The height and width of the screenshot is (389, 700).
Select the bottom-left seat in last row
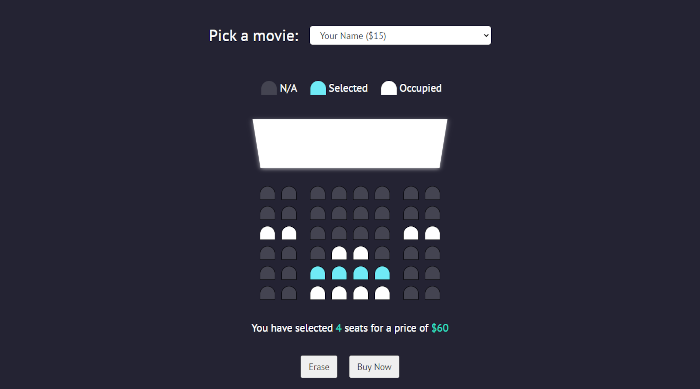267,293
